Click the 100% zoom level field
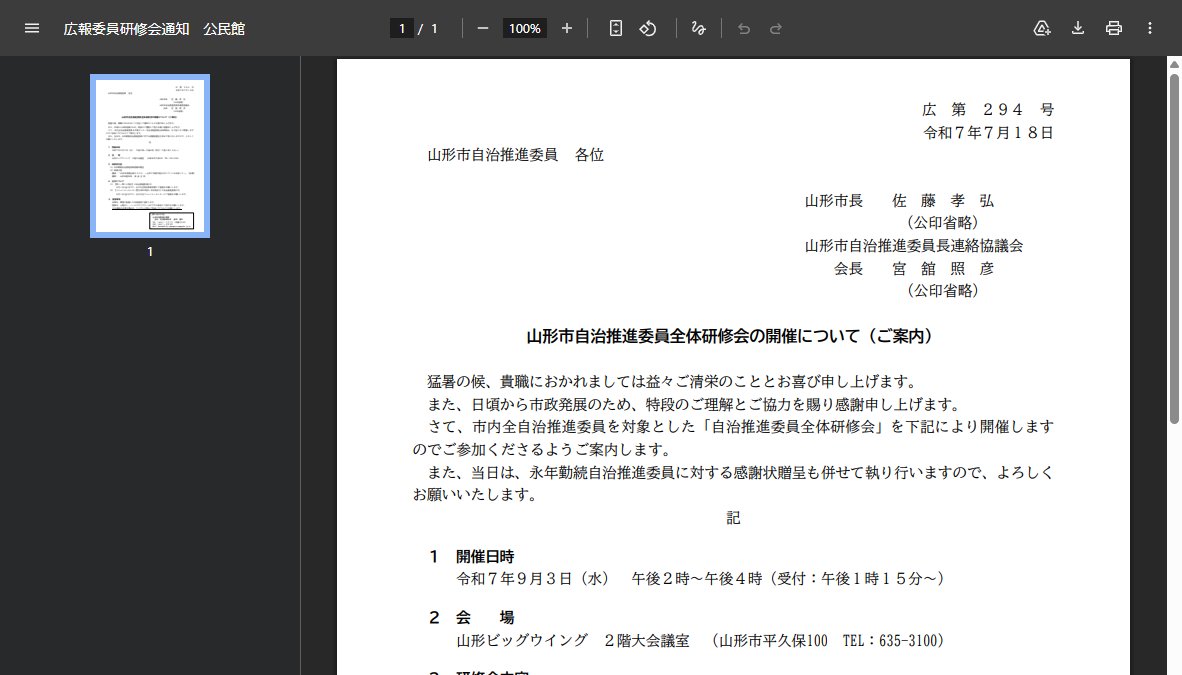 525,29
